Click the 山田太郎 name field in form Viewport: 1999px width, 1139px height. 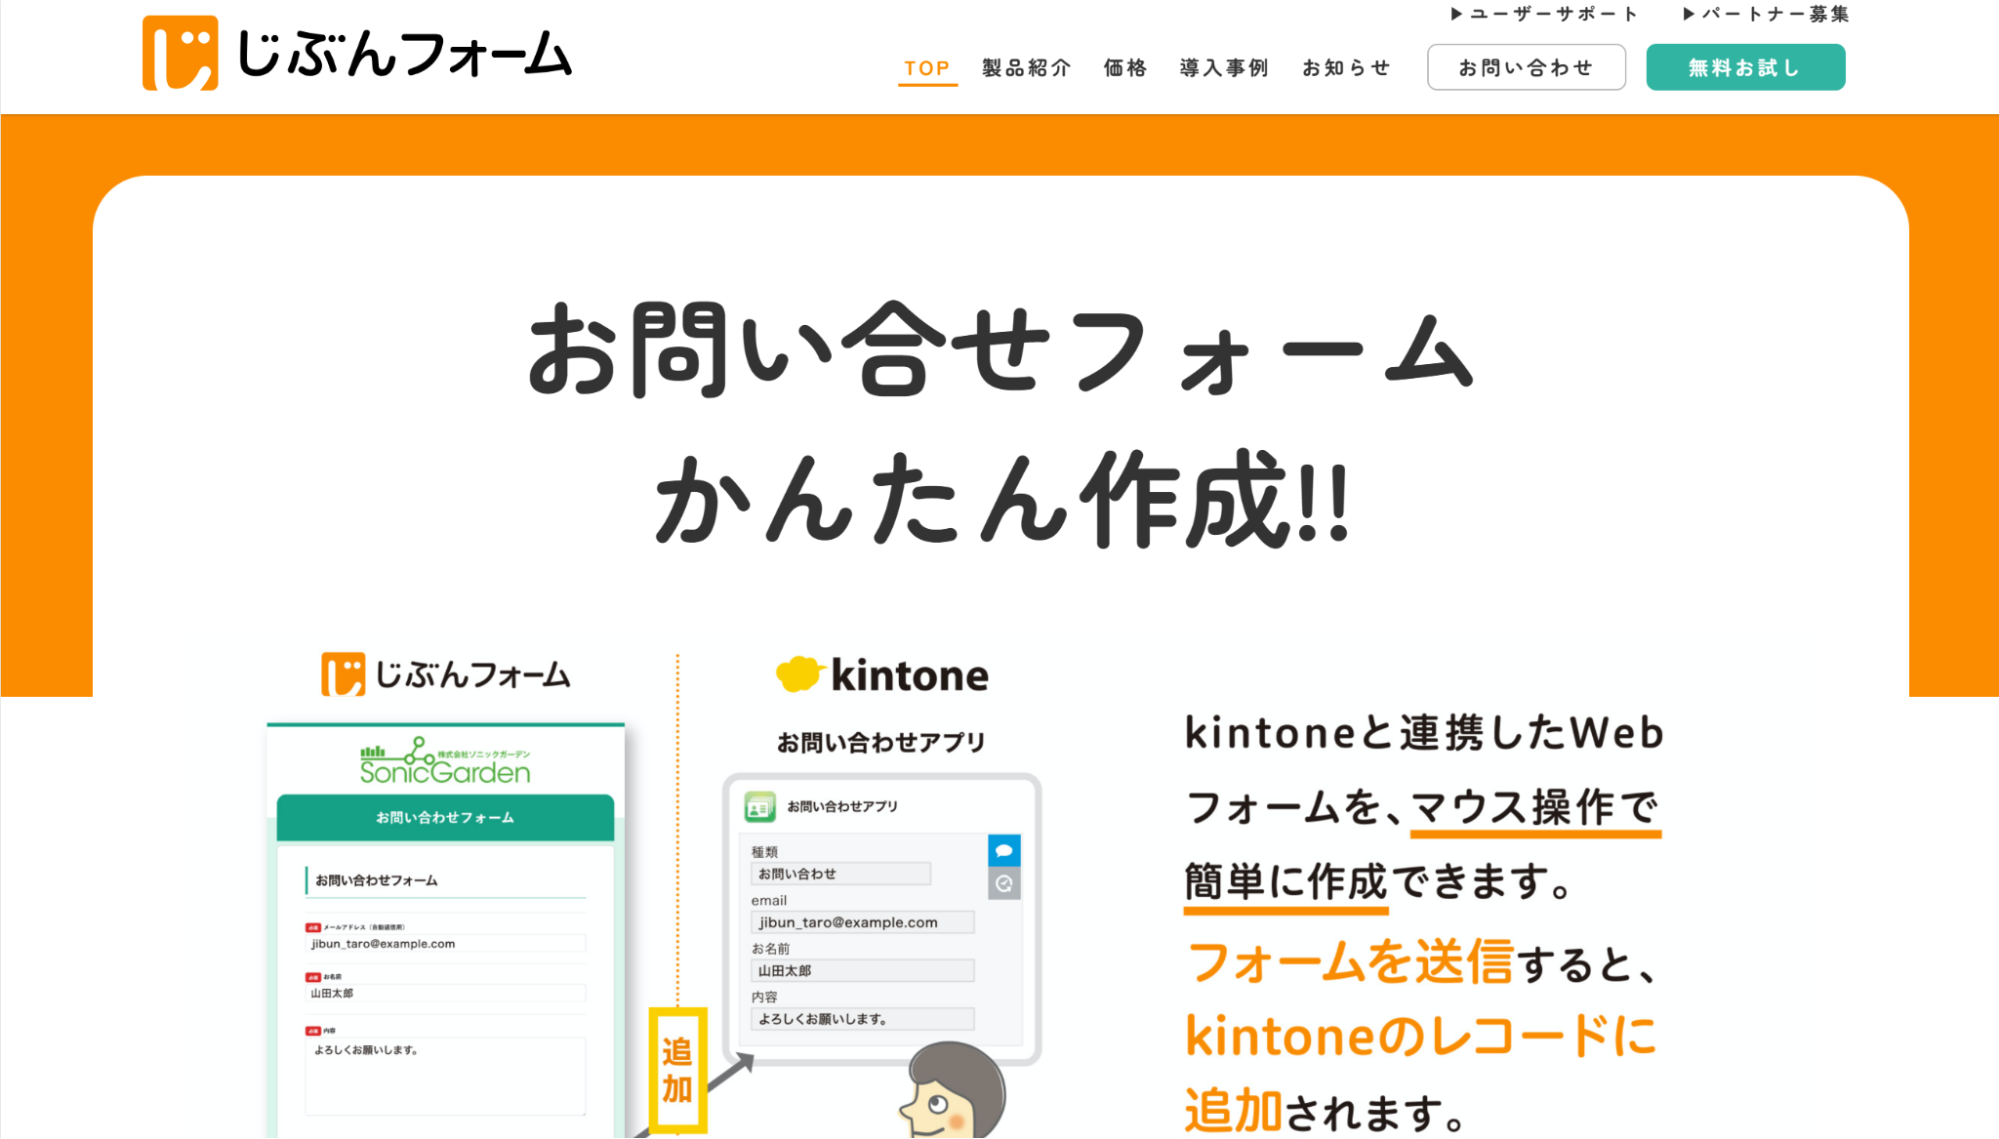click(446, 993)
